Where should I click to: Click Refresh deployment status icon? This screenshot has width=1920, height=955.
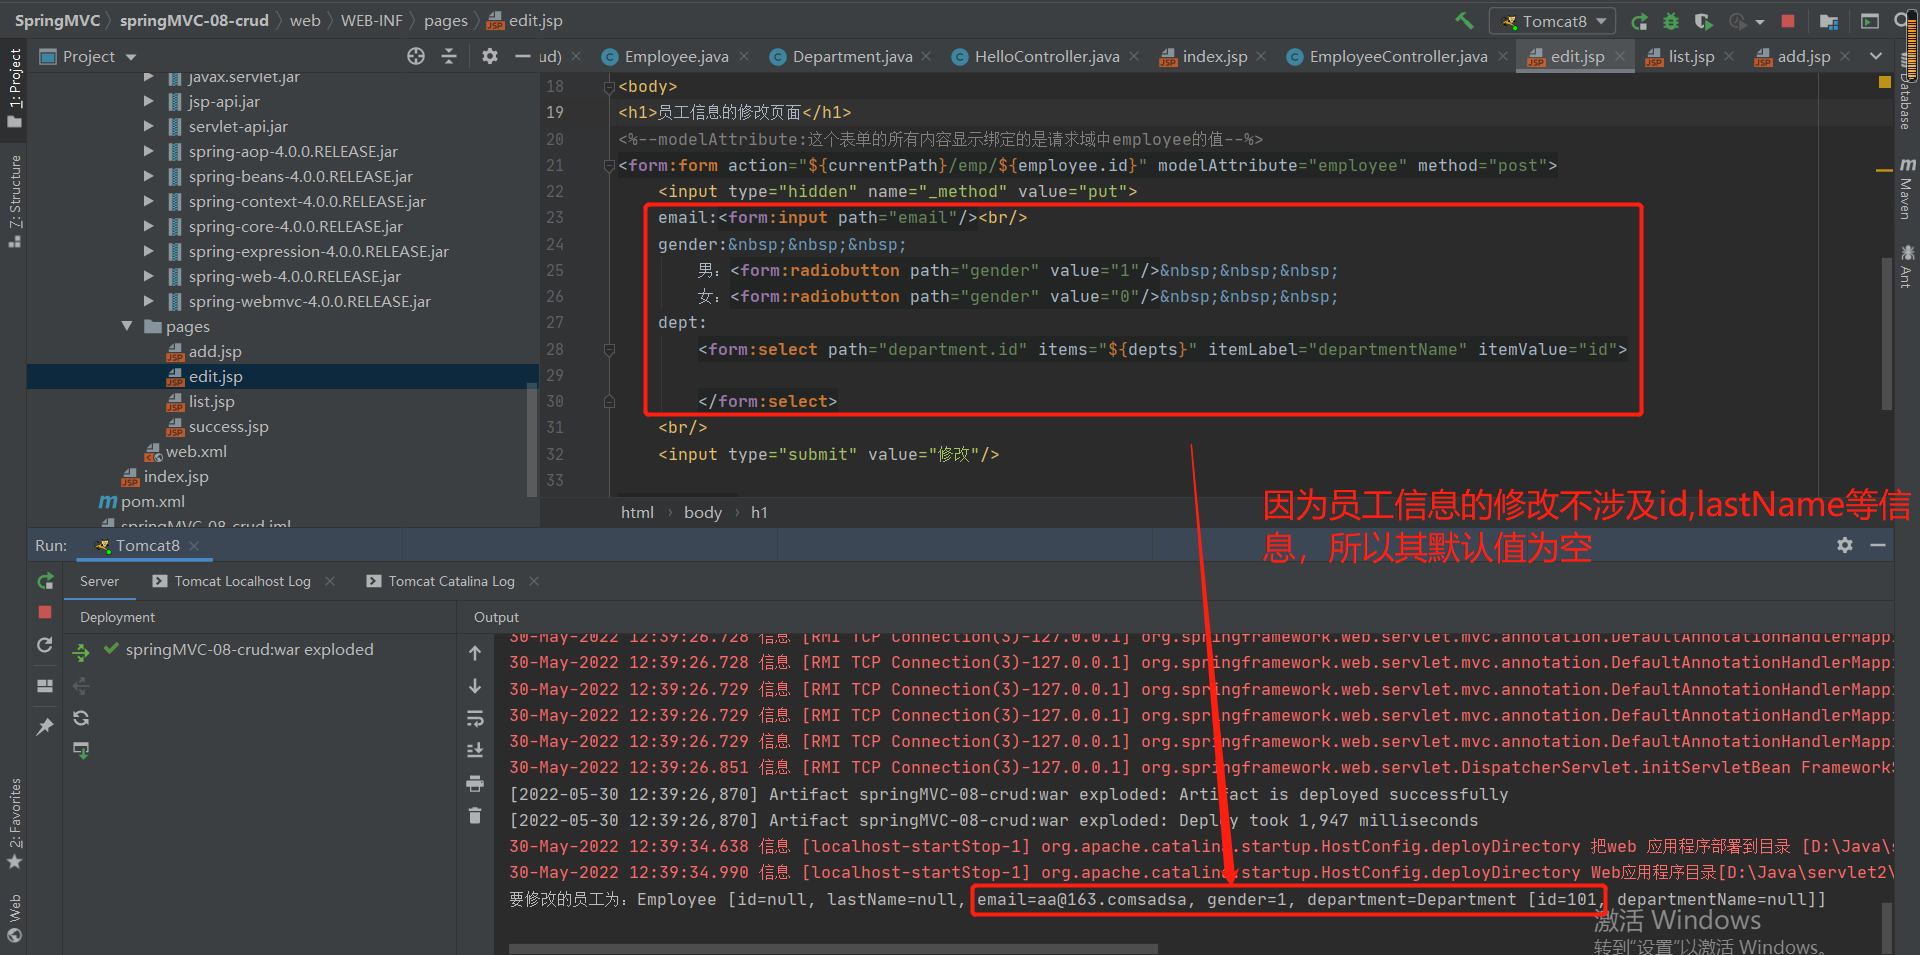(81, 718)
